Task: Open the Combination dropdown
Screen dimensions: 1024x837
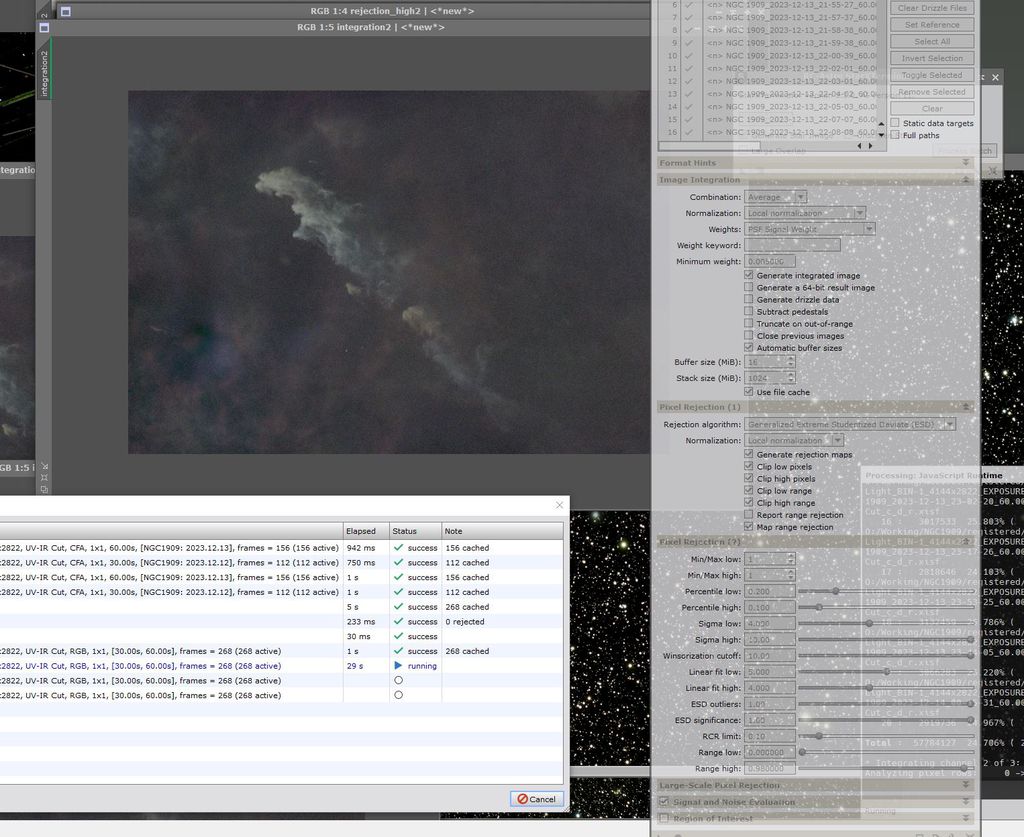Action: tap(775, 197)
